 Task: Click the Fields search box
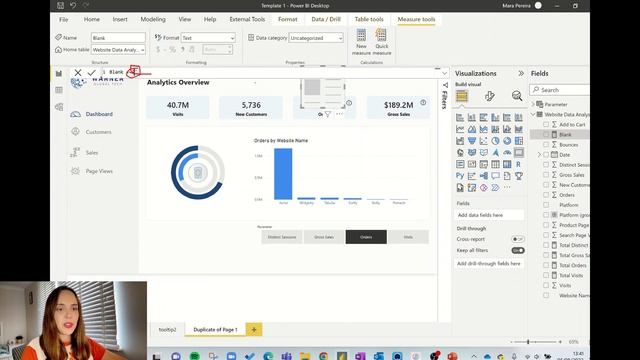(560, 90)
